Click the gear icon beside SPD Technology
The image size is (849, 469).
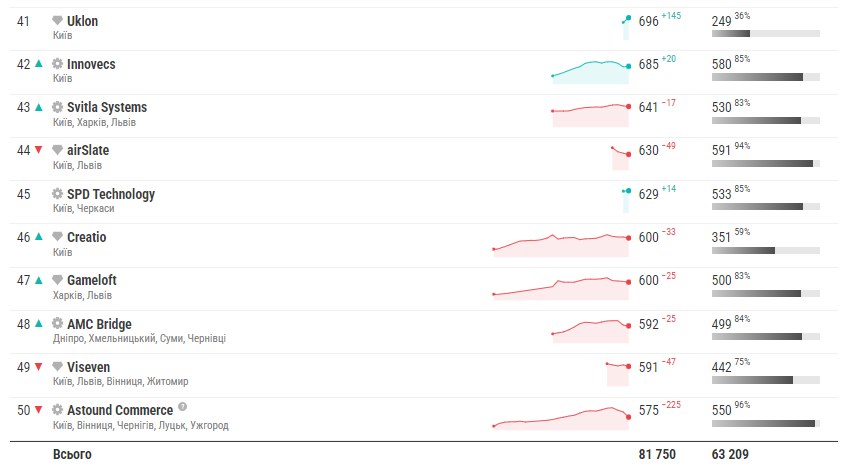coord(57,194)
